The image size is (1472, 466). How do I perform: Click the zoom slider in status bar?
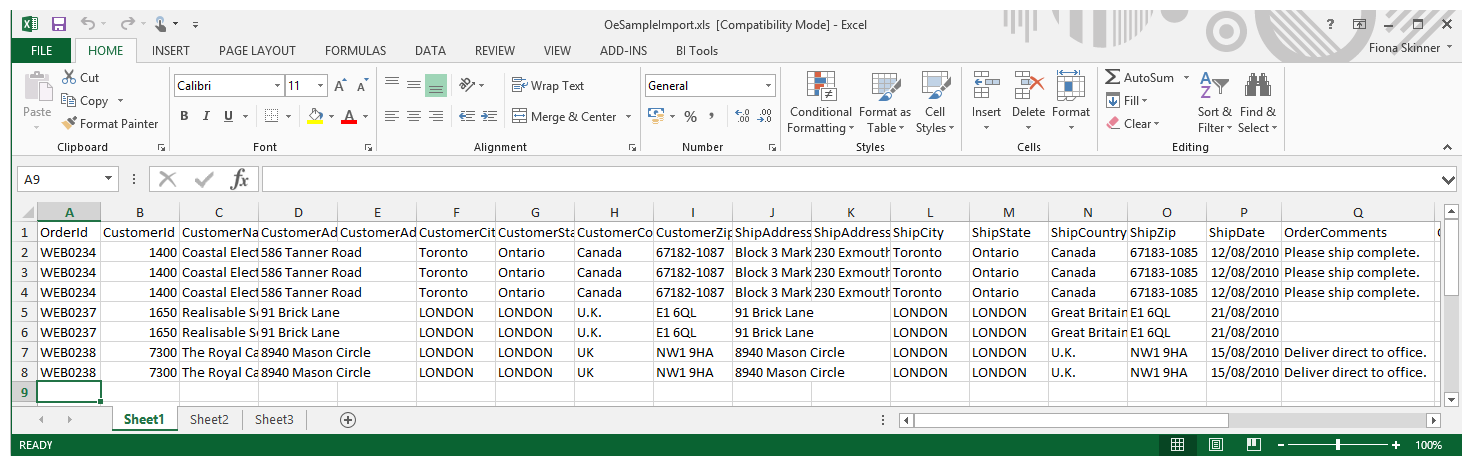pos(1338,445)
